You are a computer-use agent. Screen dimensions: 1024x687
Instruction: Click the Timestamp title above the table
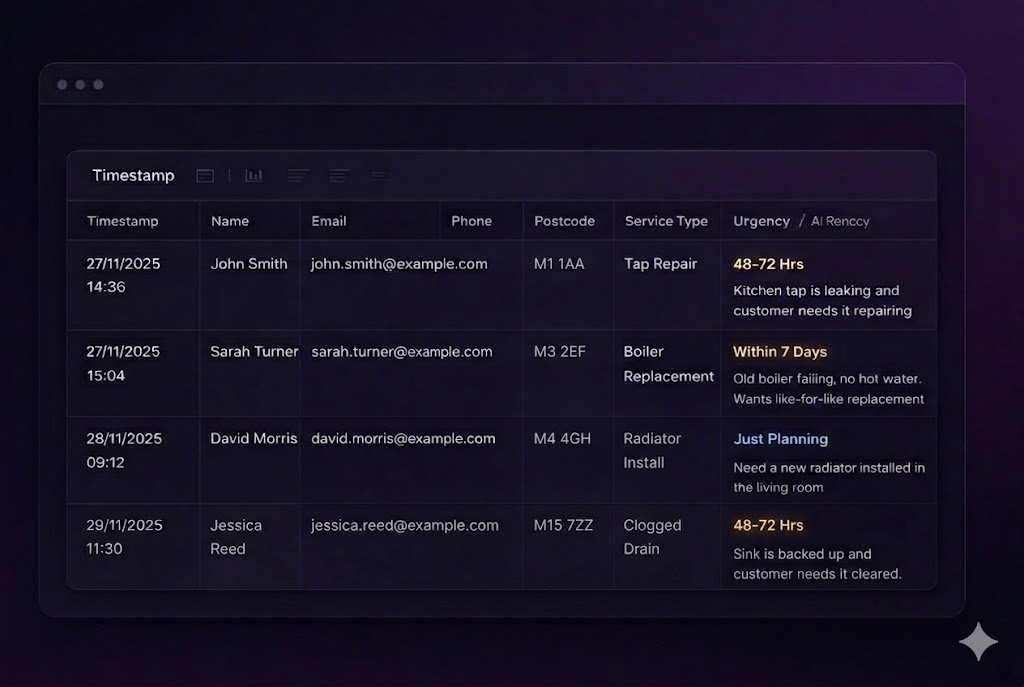click(133, 176)
